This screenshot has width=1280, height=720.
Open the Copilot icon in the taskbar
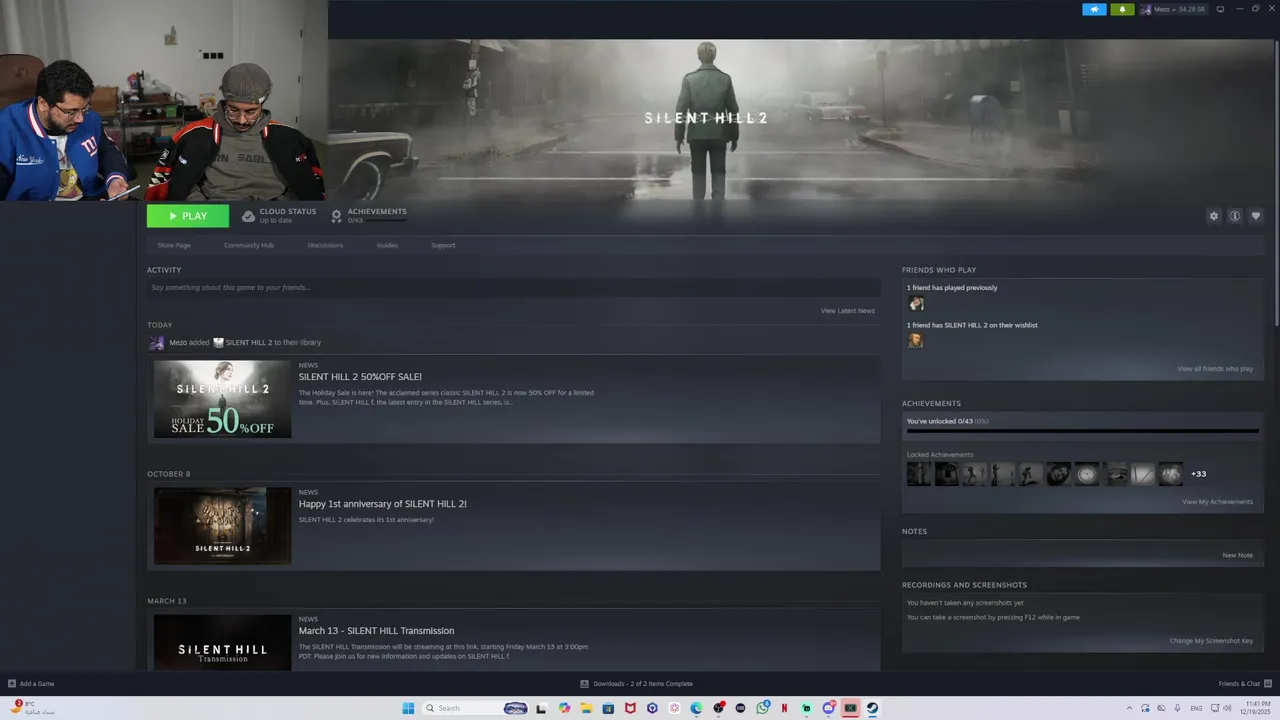point(564,708)
